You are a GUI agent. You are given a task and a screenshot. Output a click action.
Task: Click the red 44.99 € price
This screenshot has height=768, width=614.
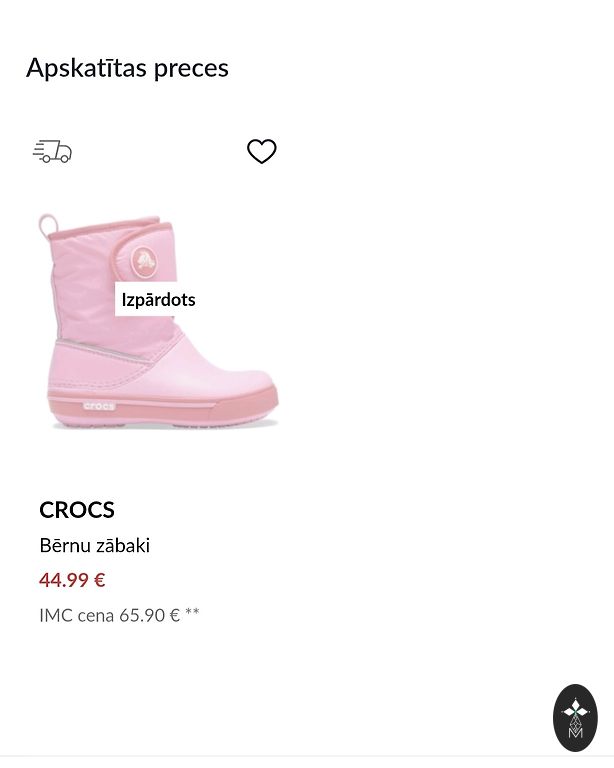point(72,580)
